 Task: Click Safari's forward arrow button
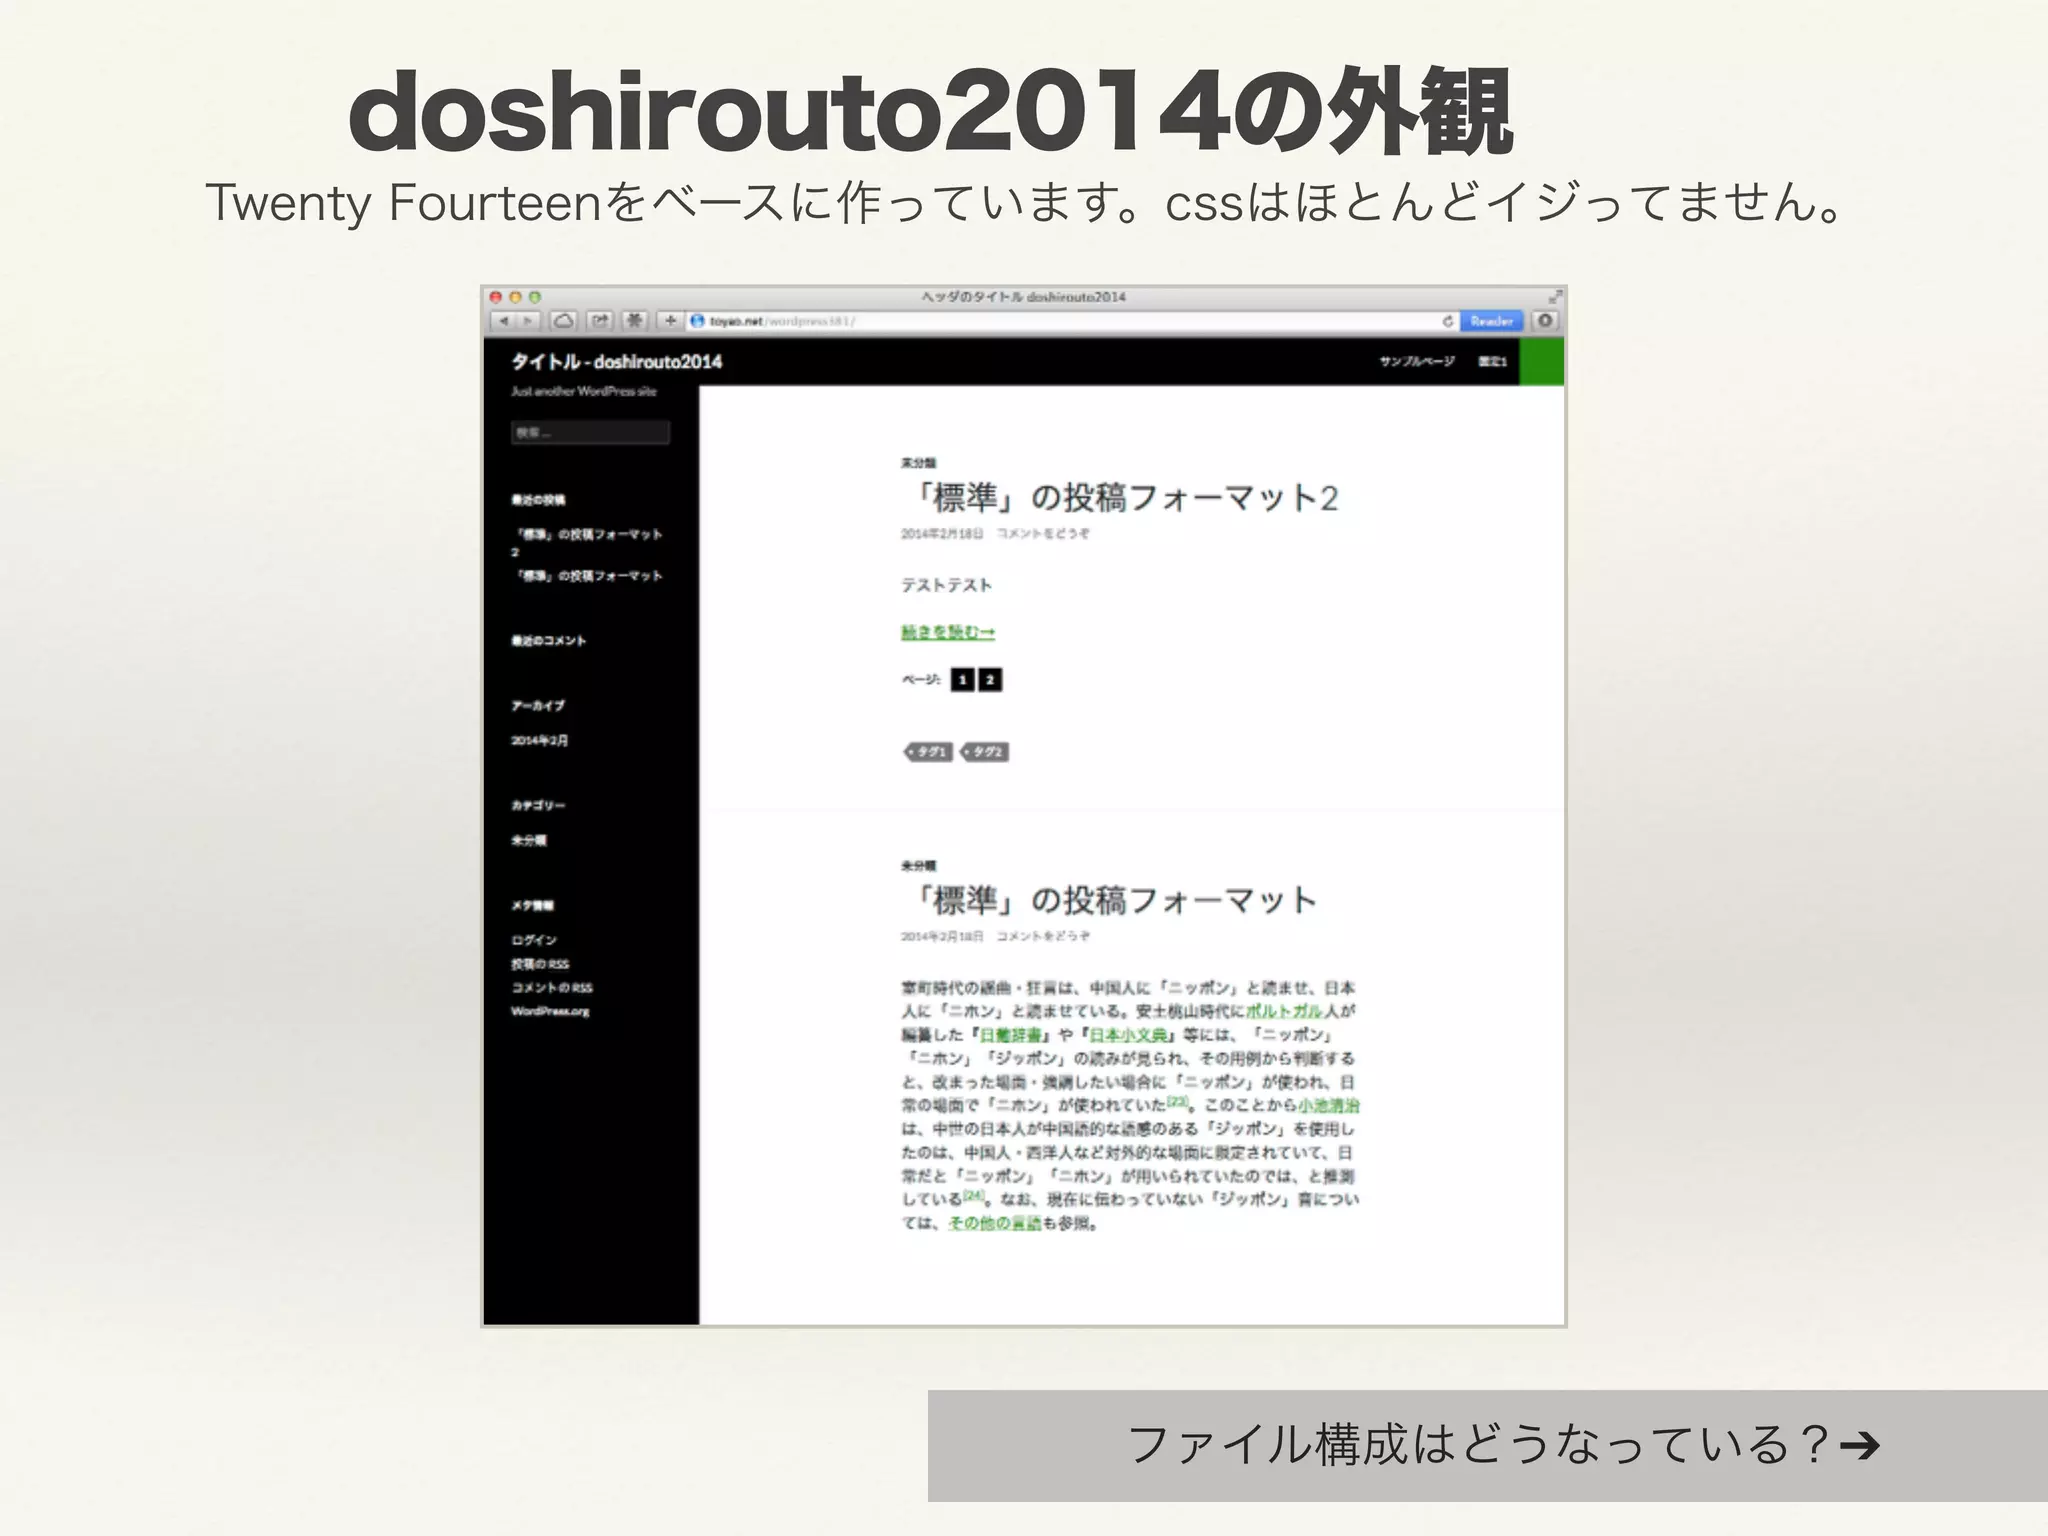tap(528, 321)
